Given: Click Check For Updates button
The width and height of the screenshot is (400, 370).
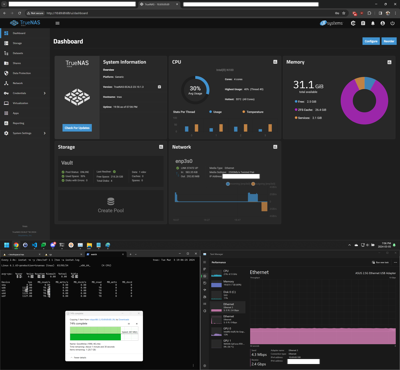Looking at the screenshot, I should coord(77,128).
